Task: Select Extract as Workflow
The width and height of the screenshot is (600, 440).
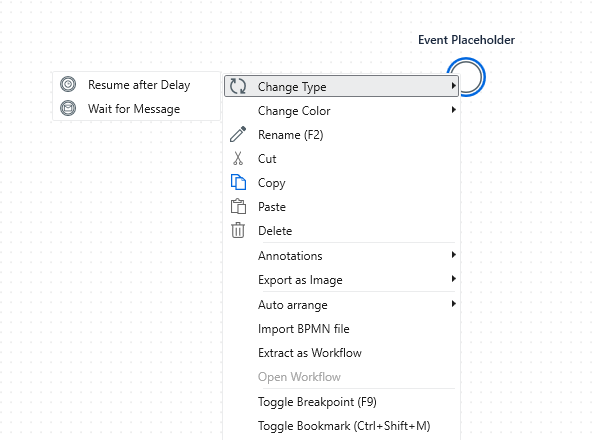Action: pyautogui.click(x=309, y=353)
